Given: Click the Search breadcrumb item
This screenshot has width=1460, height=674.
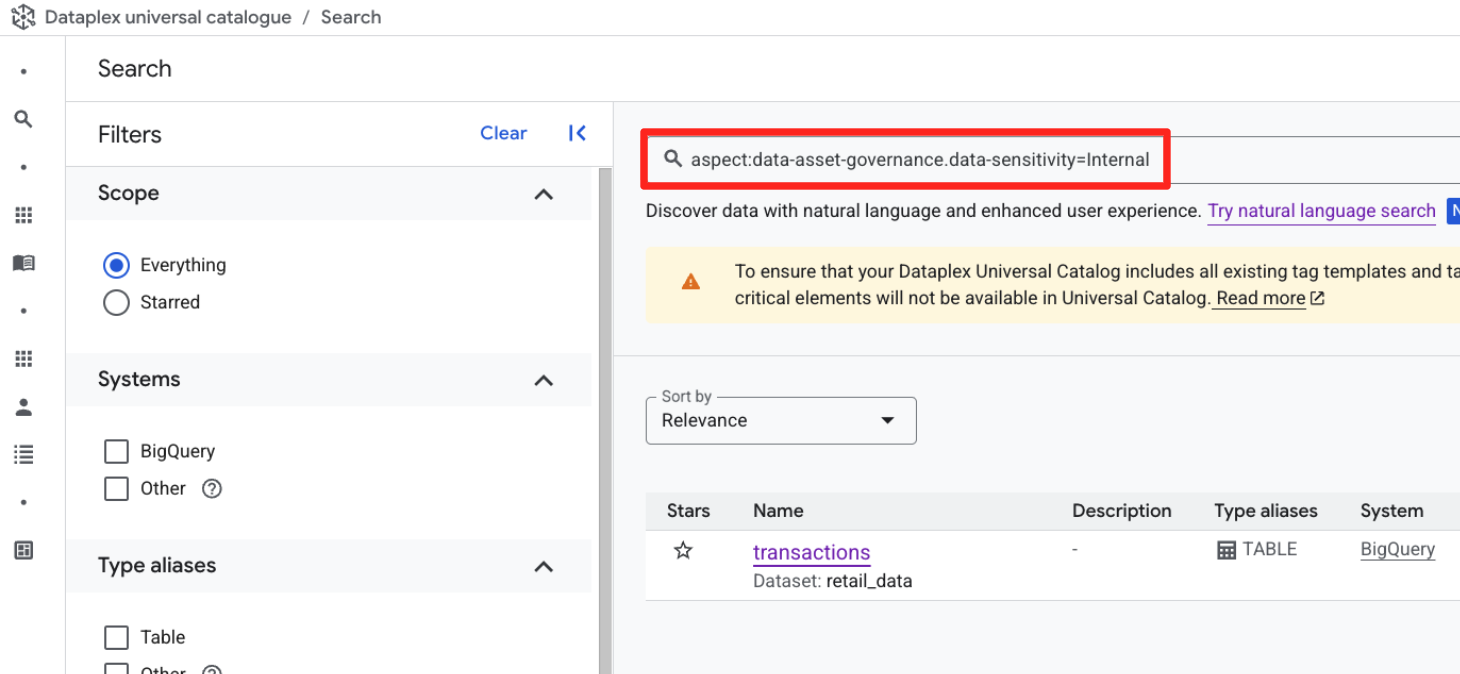Looking at the screenshot, I should (x=350, y=17).
